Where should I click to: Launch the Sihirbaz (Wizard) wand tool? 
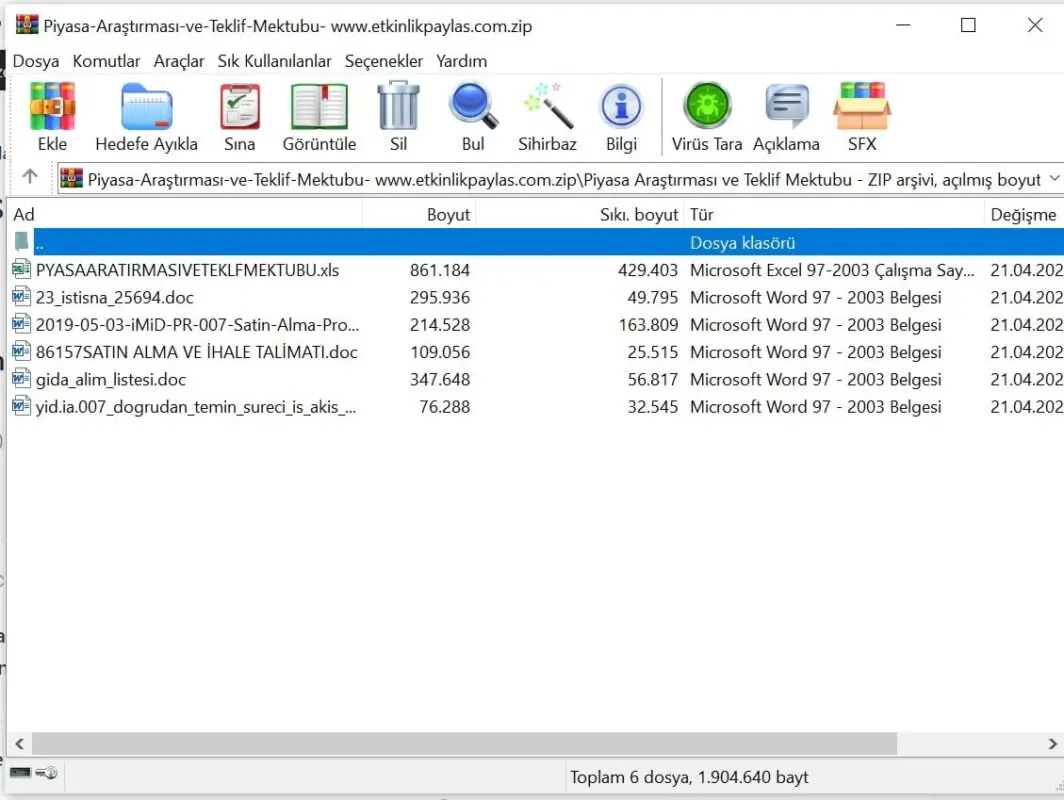(x=548, y=106)
